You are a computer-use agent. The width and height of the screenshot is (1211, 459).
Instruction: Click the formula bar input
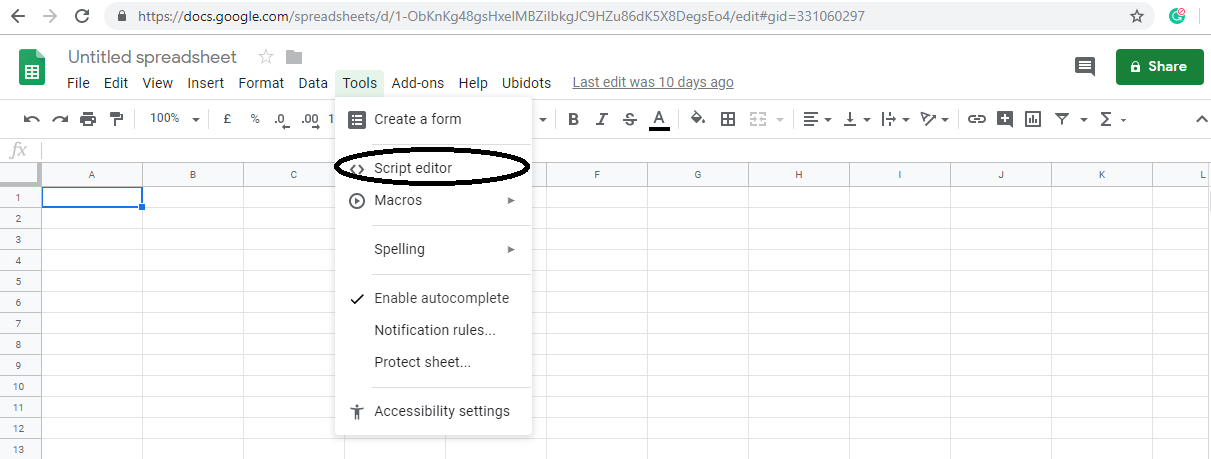(x=625, y=150)
